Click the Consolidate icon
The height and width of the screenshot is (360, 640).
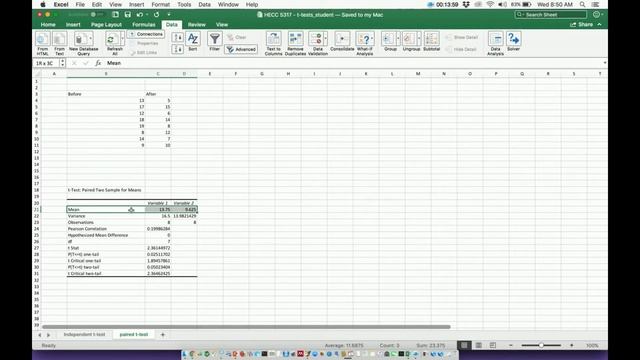342,42
